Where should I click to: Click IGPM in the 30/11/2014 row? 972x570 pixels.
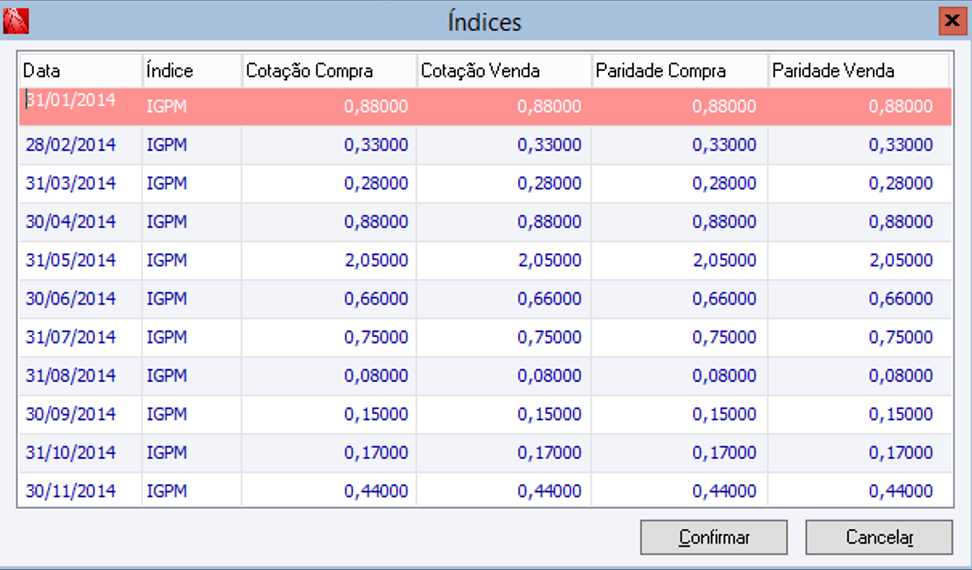tap(167, 491)
